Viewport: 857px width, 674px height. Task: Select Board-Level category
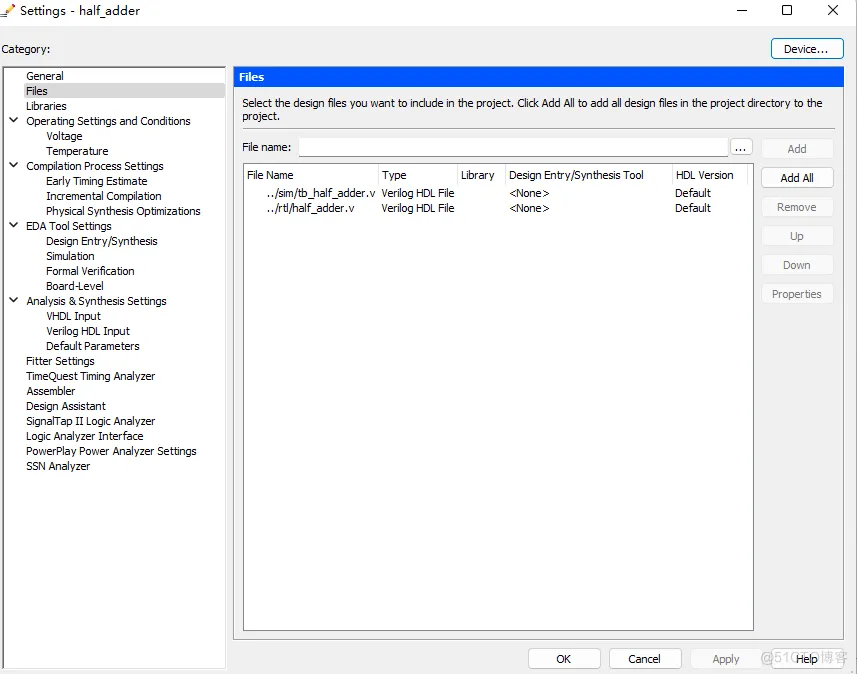[75, 286]
